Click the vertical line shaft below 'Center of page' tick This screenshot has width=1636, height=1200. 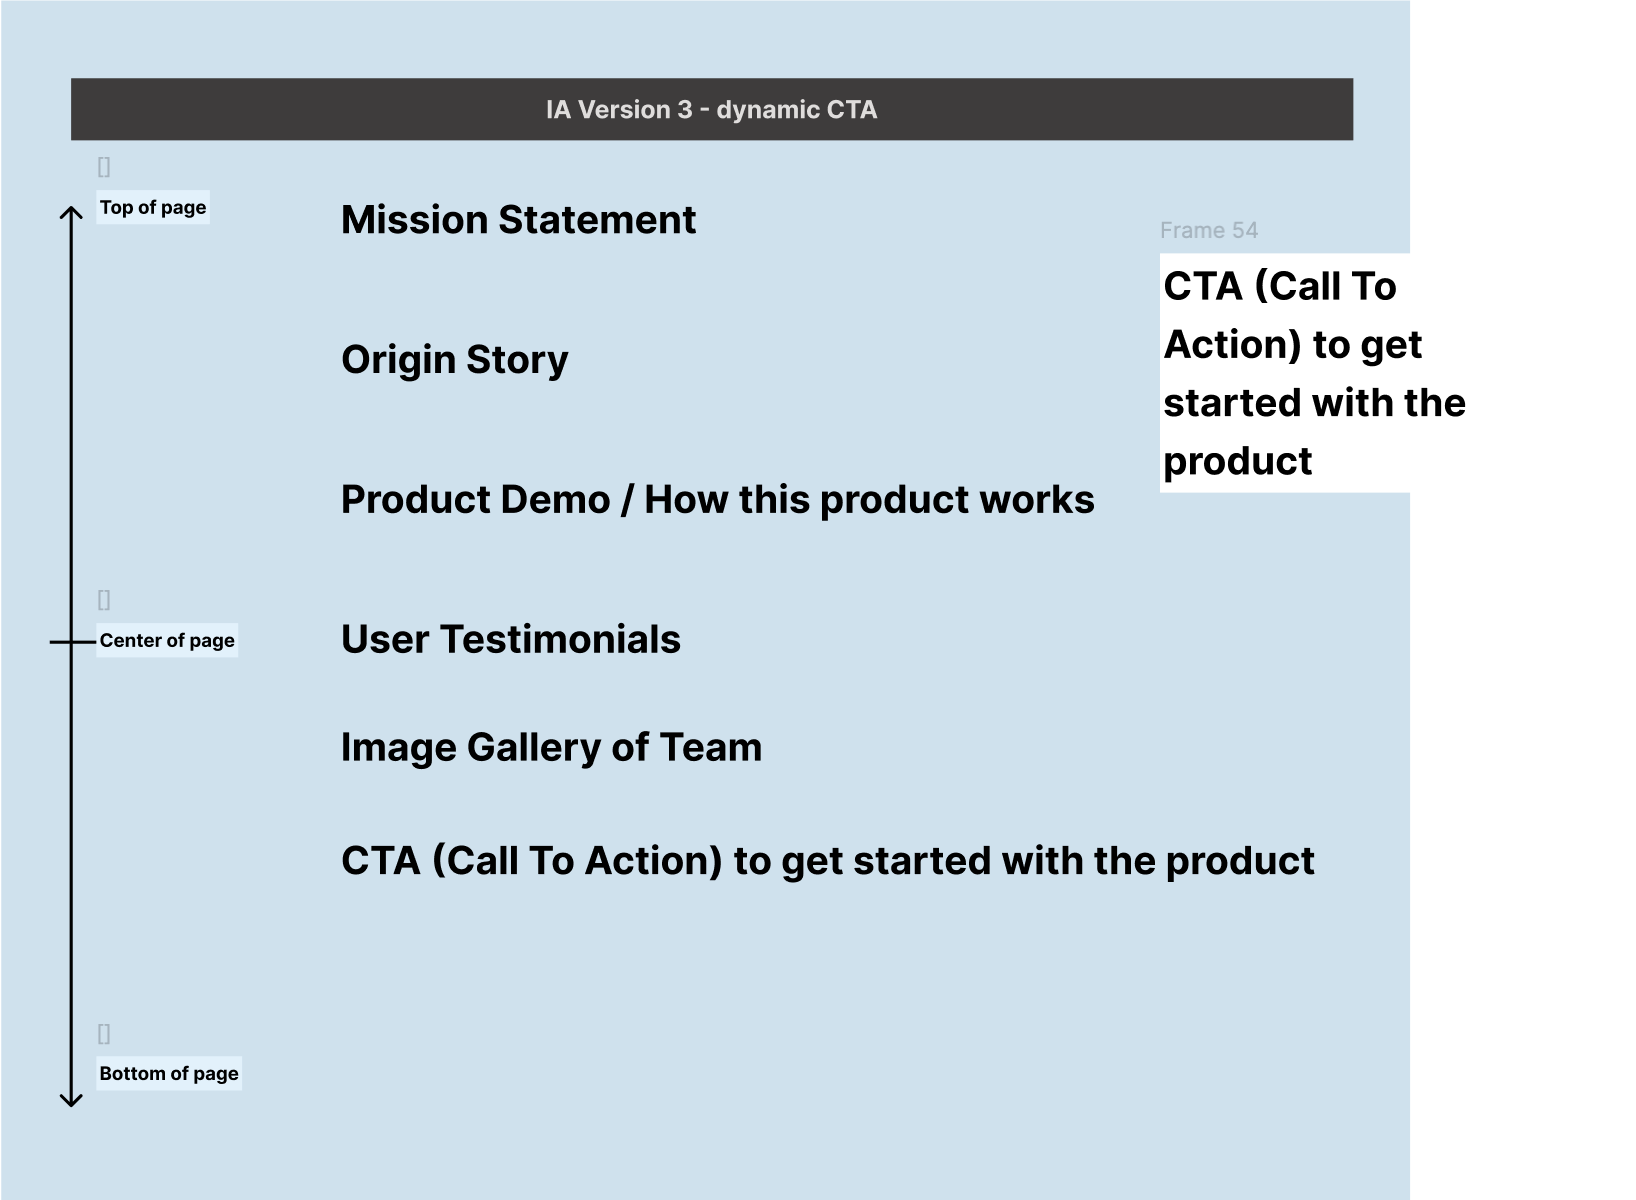[x=71, y=850]
